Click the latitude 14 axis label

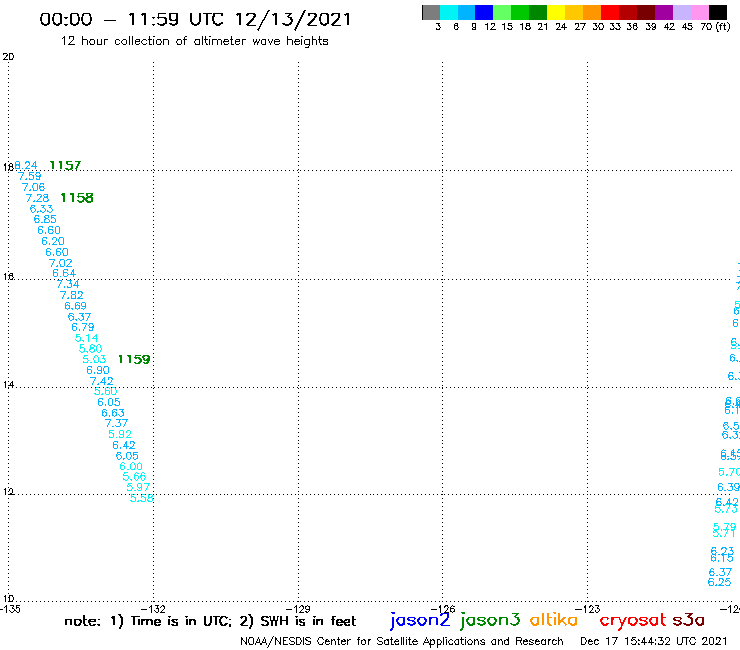point(8,385)
